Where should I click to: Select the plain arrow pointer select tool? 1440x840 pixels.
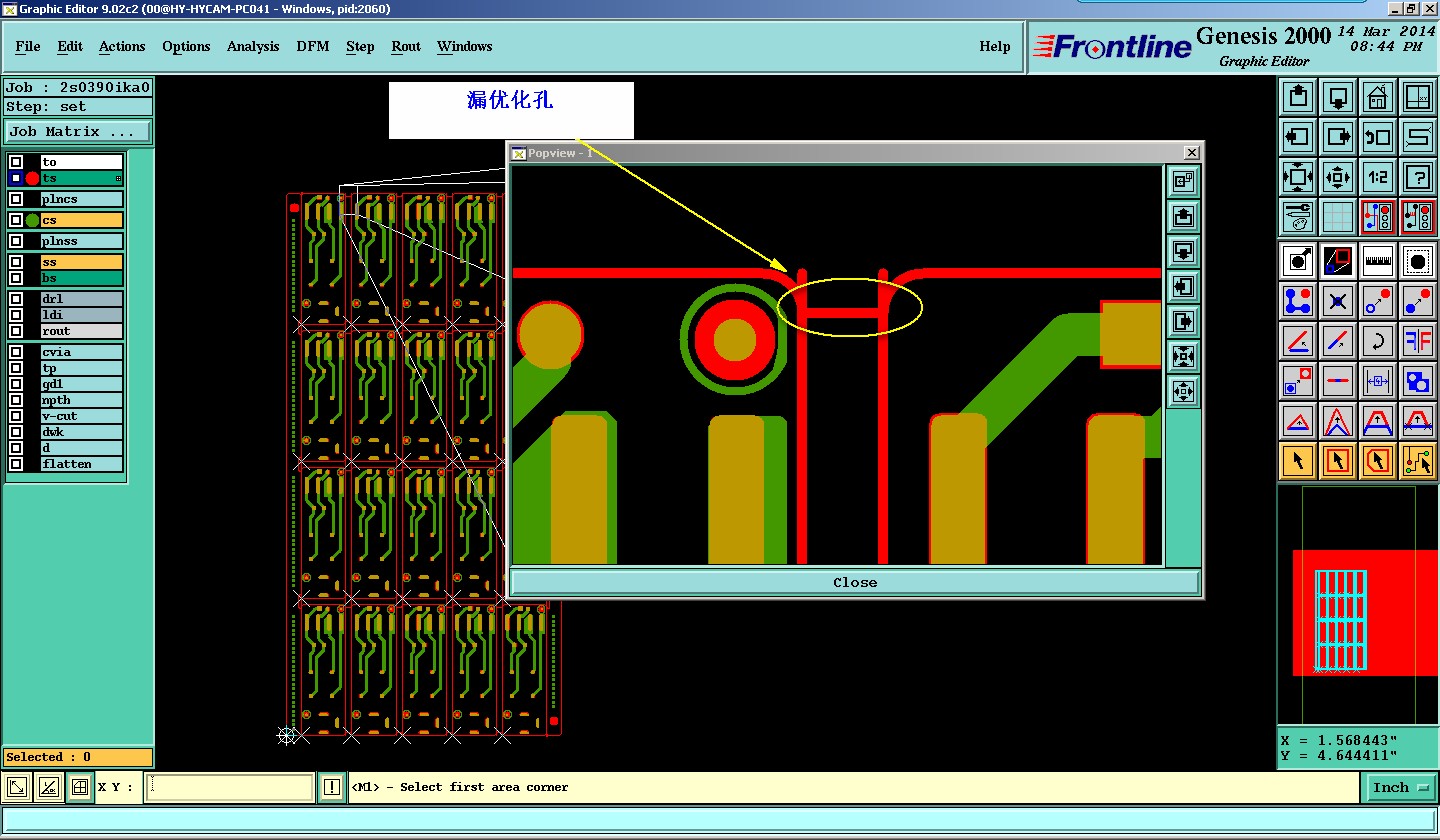(1298, 461)
